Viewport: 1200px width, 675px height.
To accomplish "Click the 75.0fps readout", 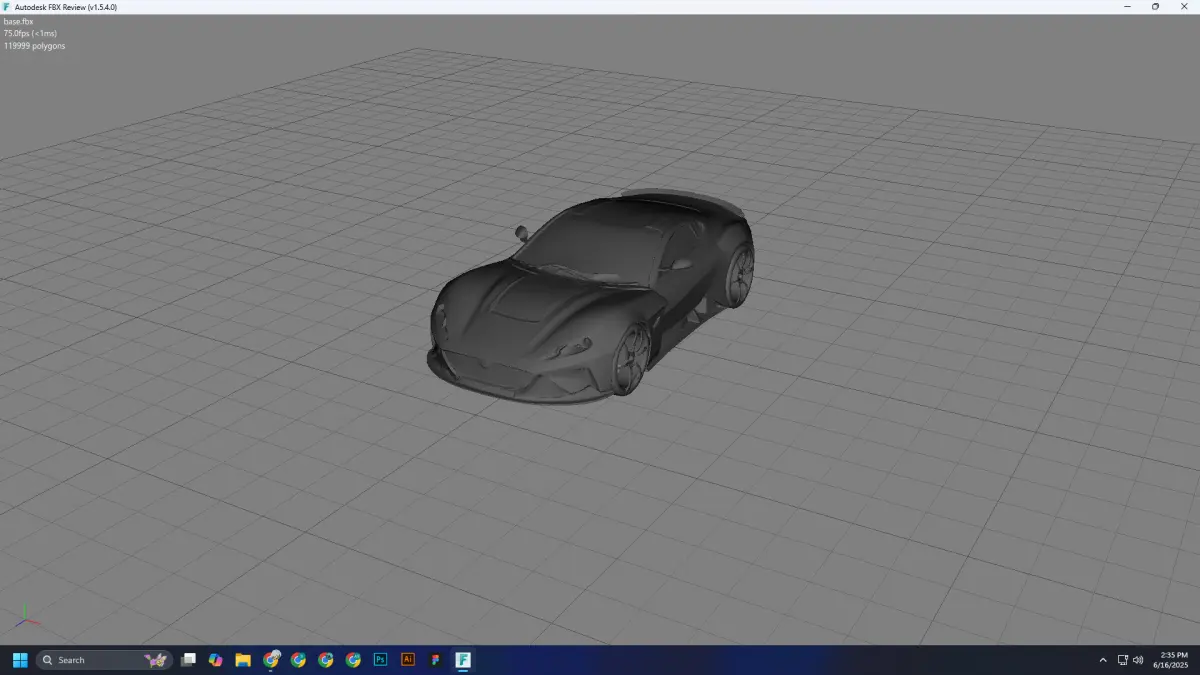I will (x=31, y=33).
